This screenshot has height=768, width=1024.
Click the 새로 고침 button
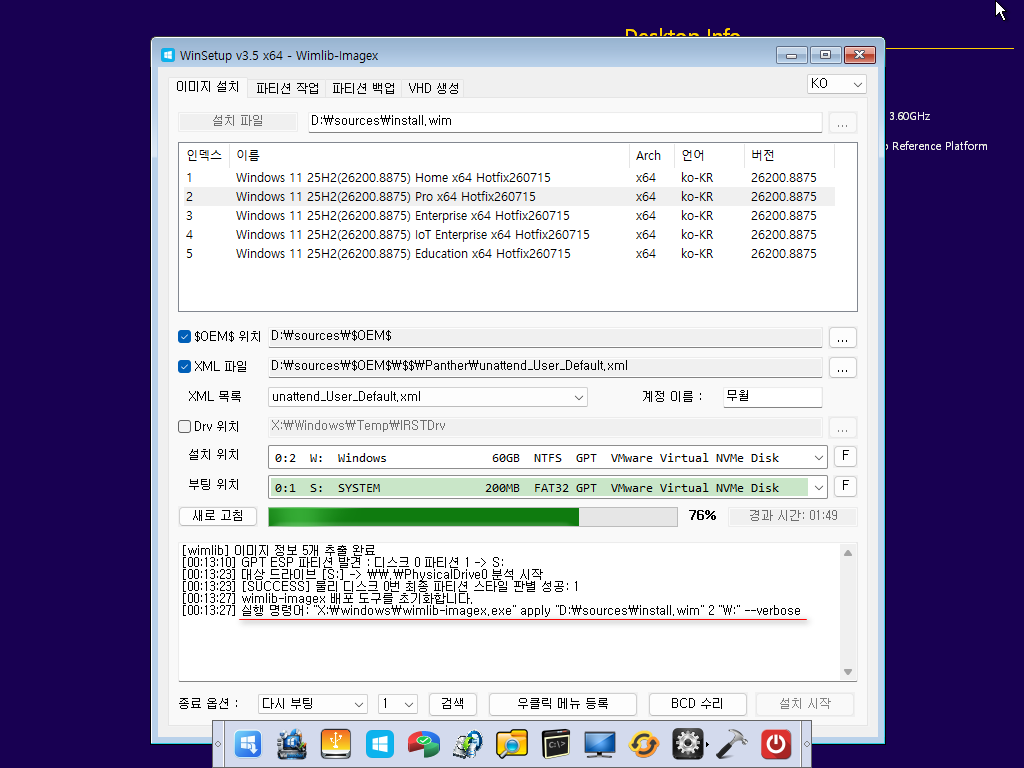(217, 516)
